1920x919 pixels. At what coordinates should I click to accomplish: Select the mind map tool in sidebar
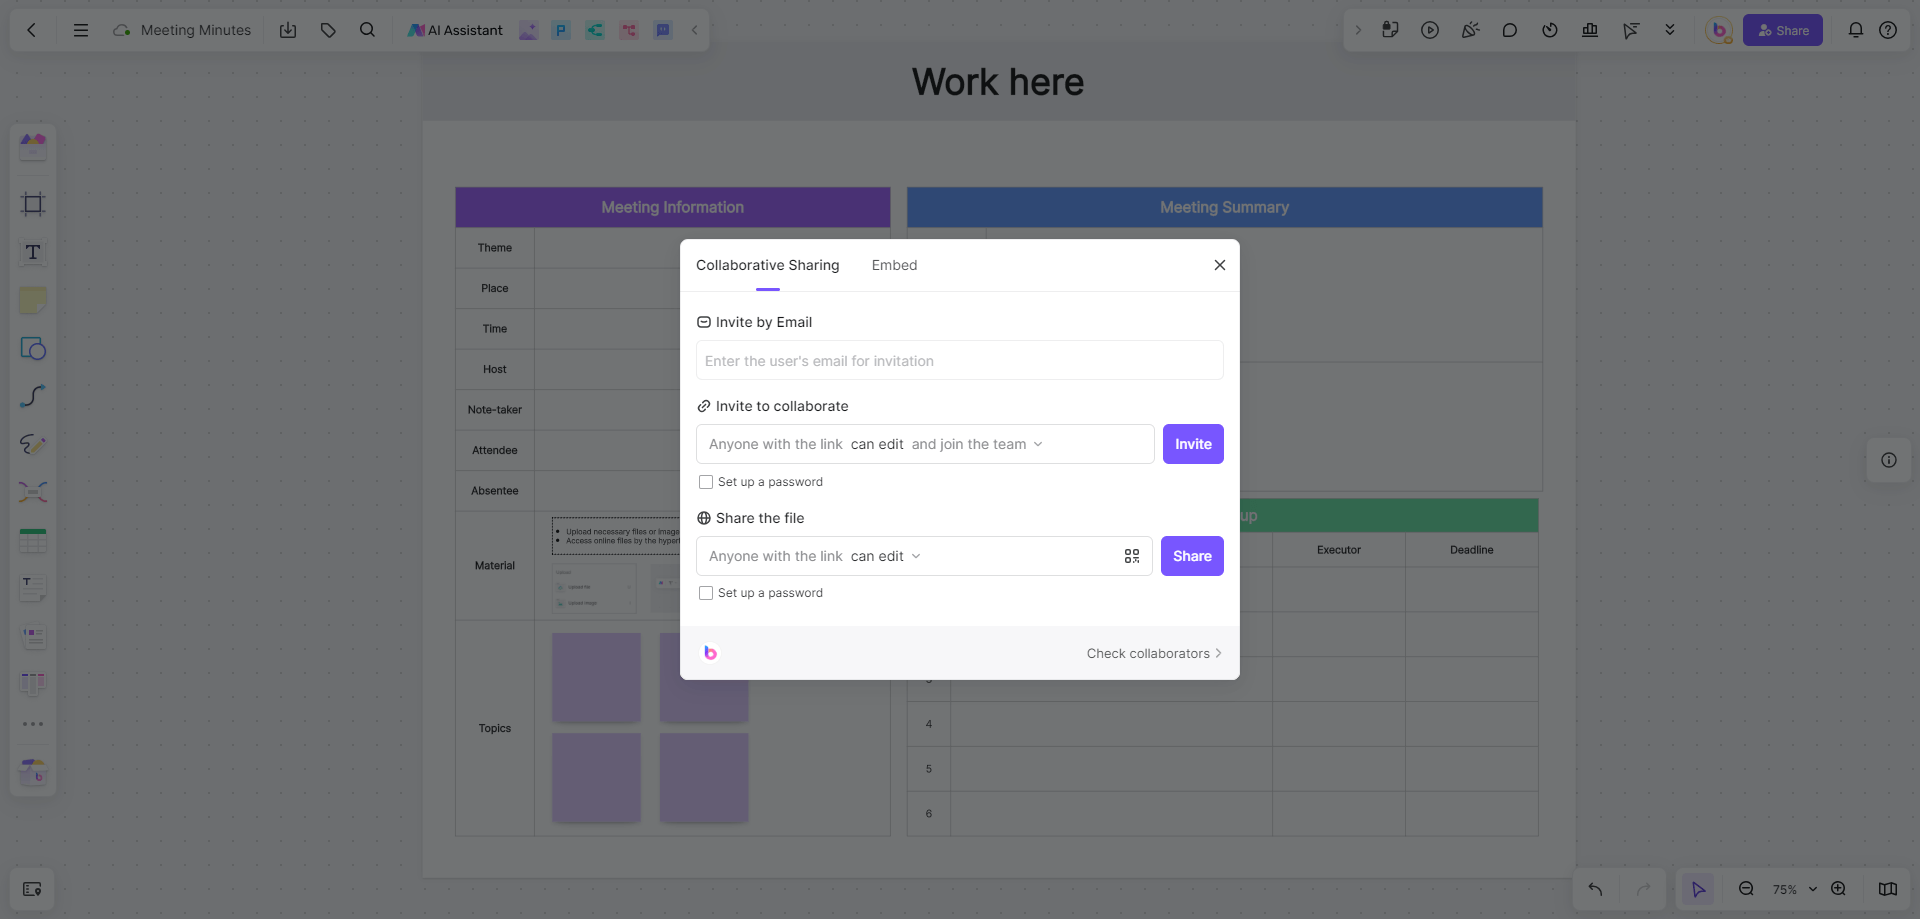tap(33, 492)
